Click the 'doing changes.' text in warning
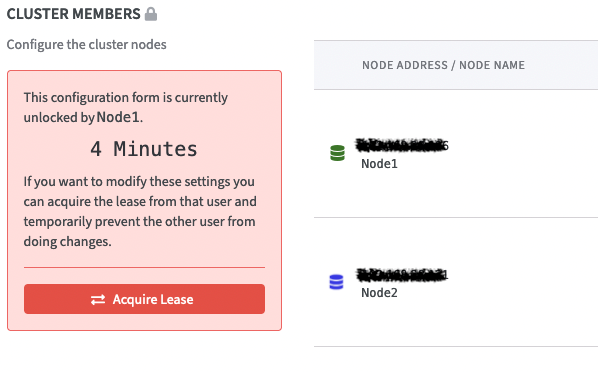 tap(68, 242)
